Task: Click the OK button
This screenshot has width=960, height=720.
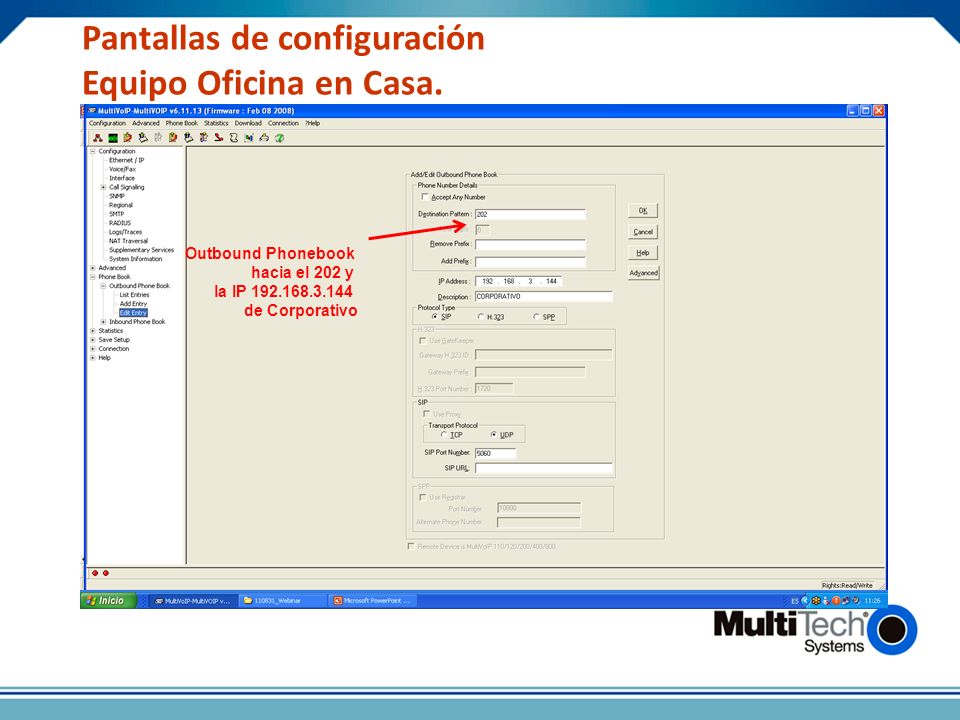Action: tap(643, 211)
